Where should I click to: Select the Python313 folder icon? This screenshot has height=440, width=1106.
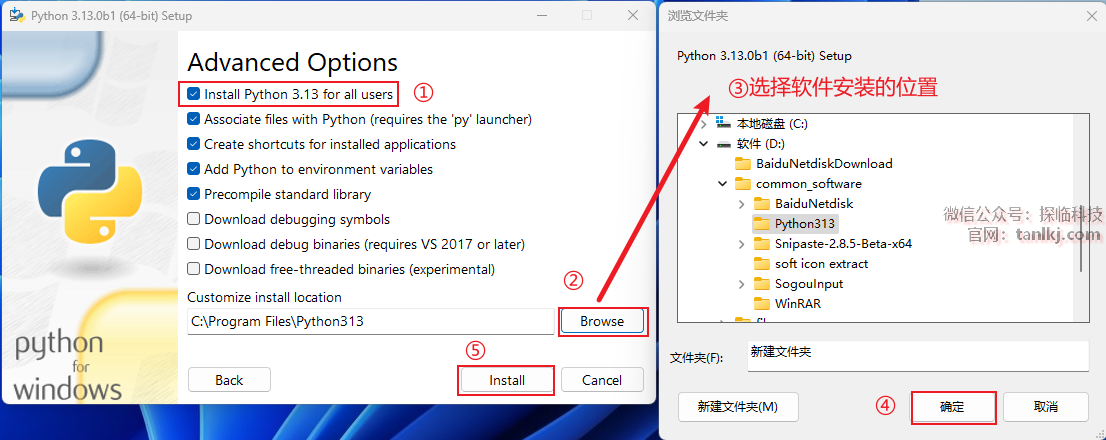tap(761, 224)
